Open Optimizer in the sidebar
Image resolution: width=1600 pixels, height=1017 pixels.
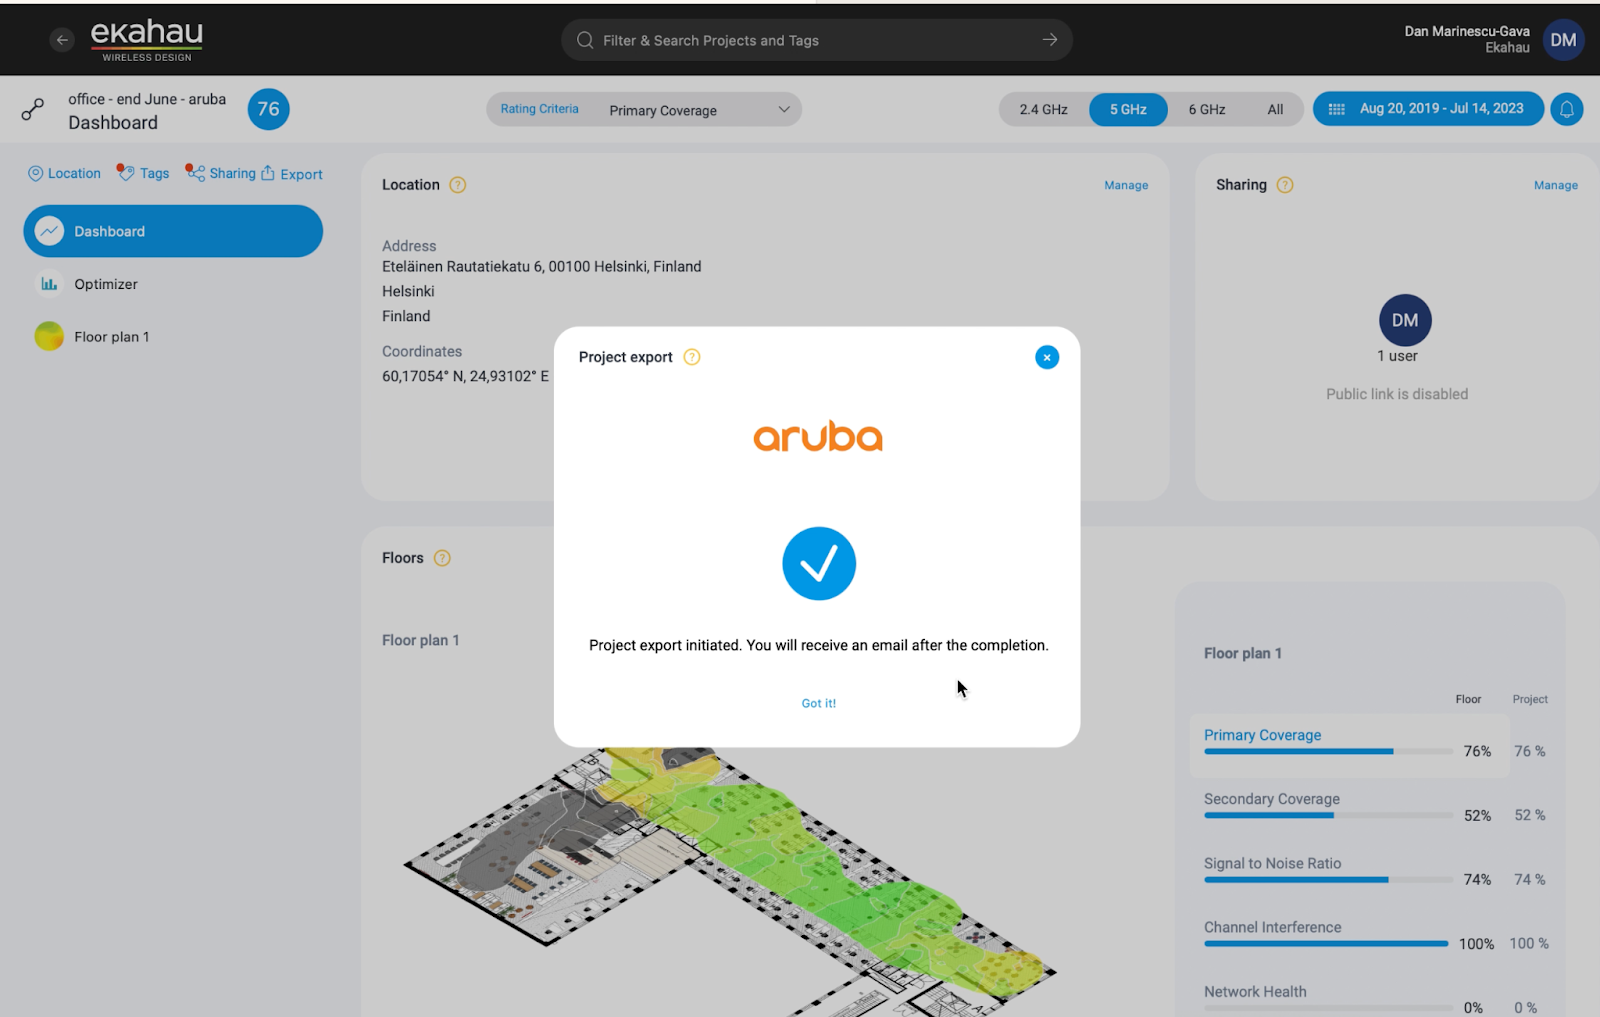[106, 284]
